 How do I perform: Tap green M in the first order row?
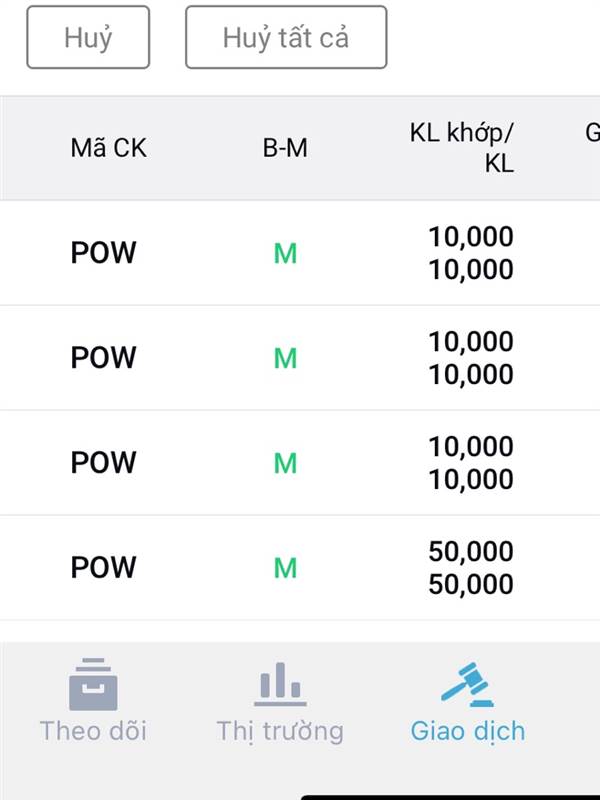coord(285,254)
